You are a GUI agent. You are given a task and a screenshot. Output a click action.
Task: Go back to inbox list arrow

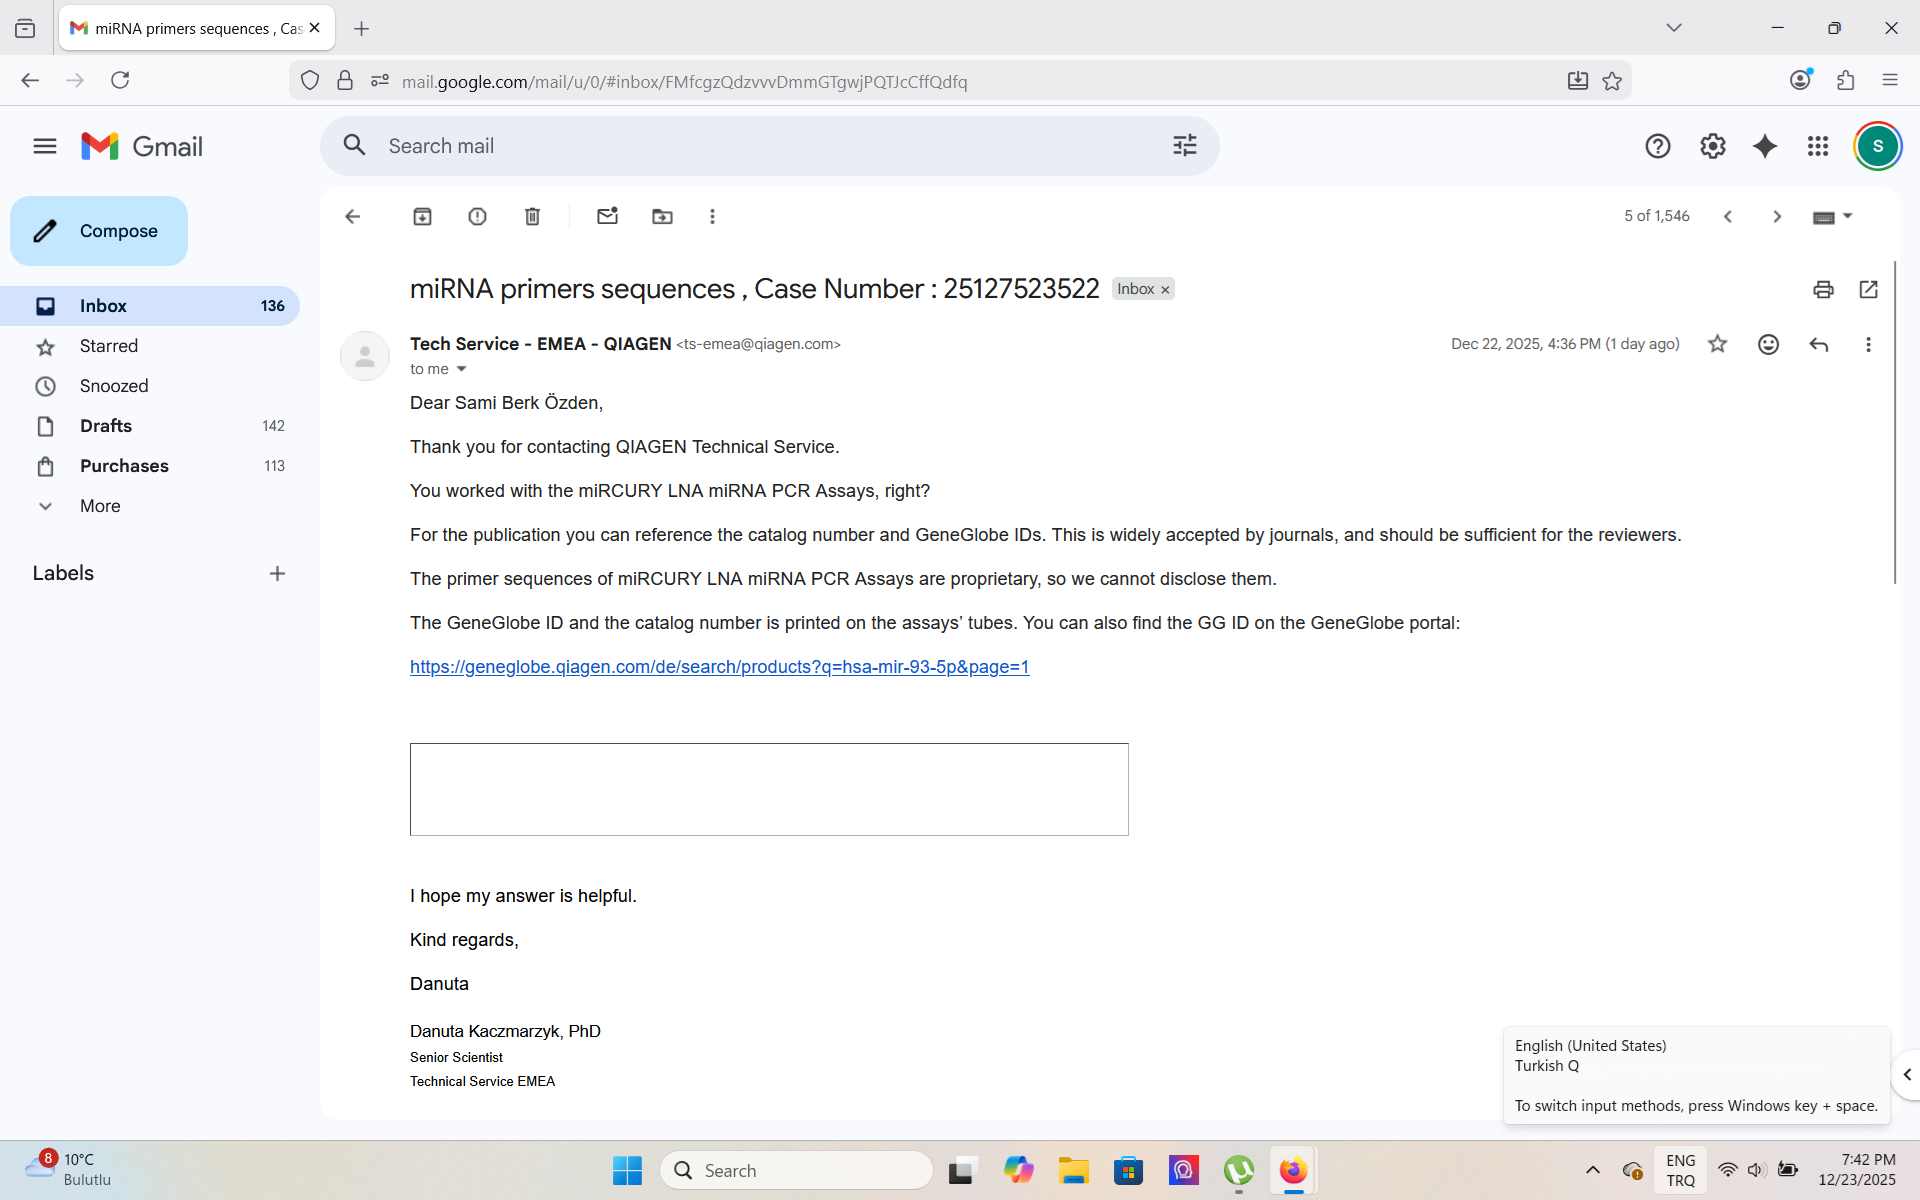352,216
